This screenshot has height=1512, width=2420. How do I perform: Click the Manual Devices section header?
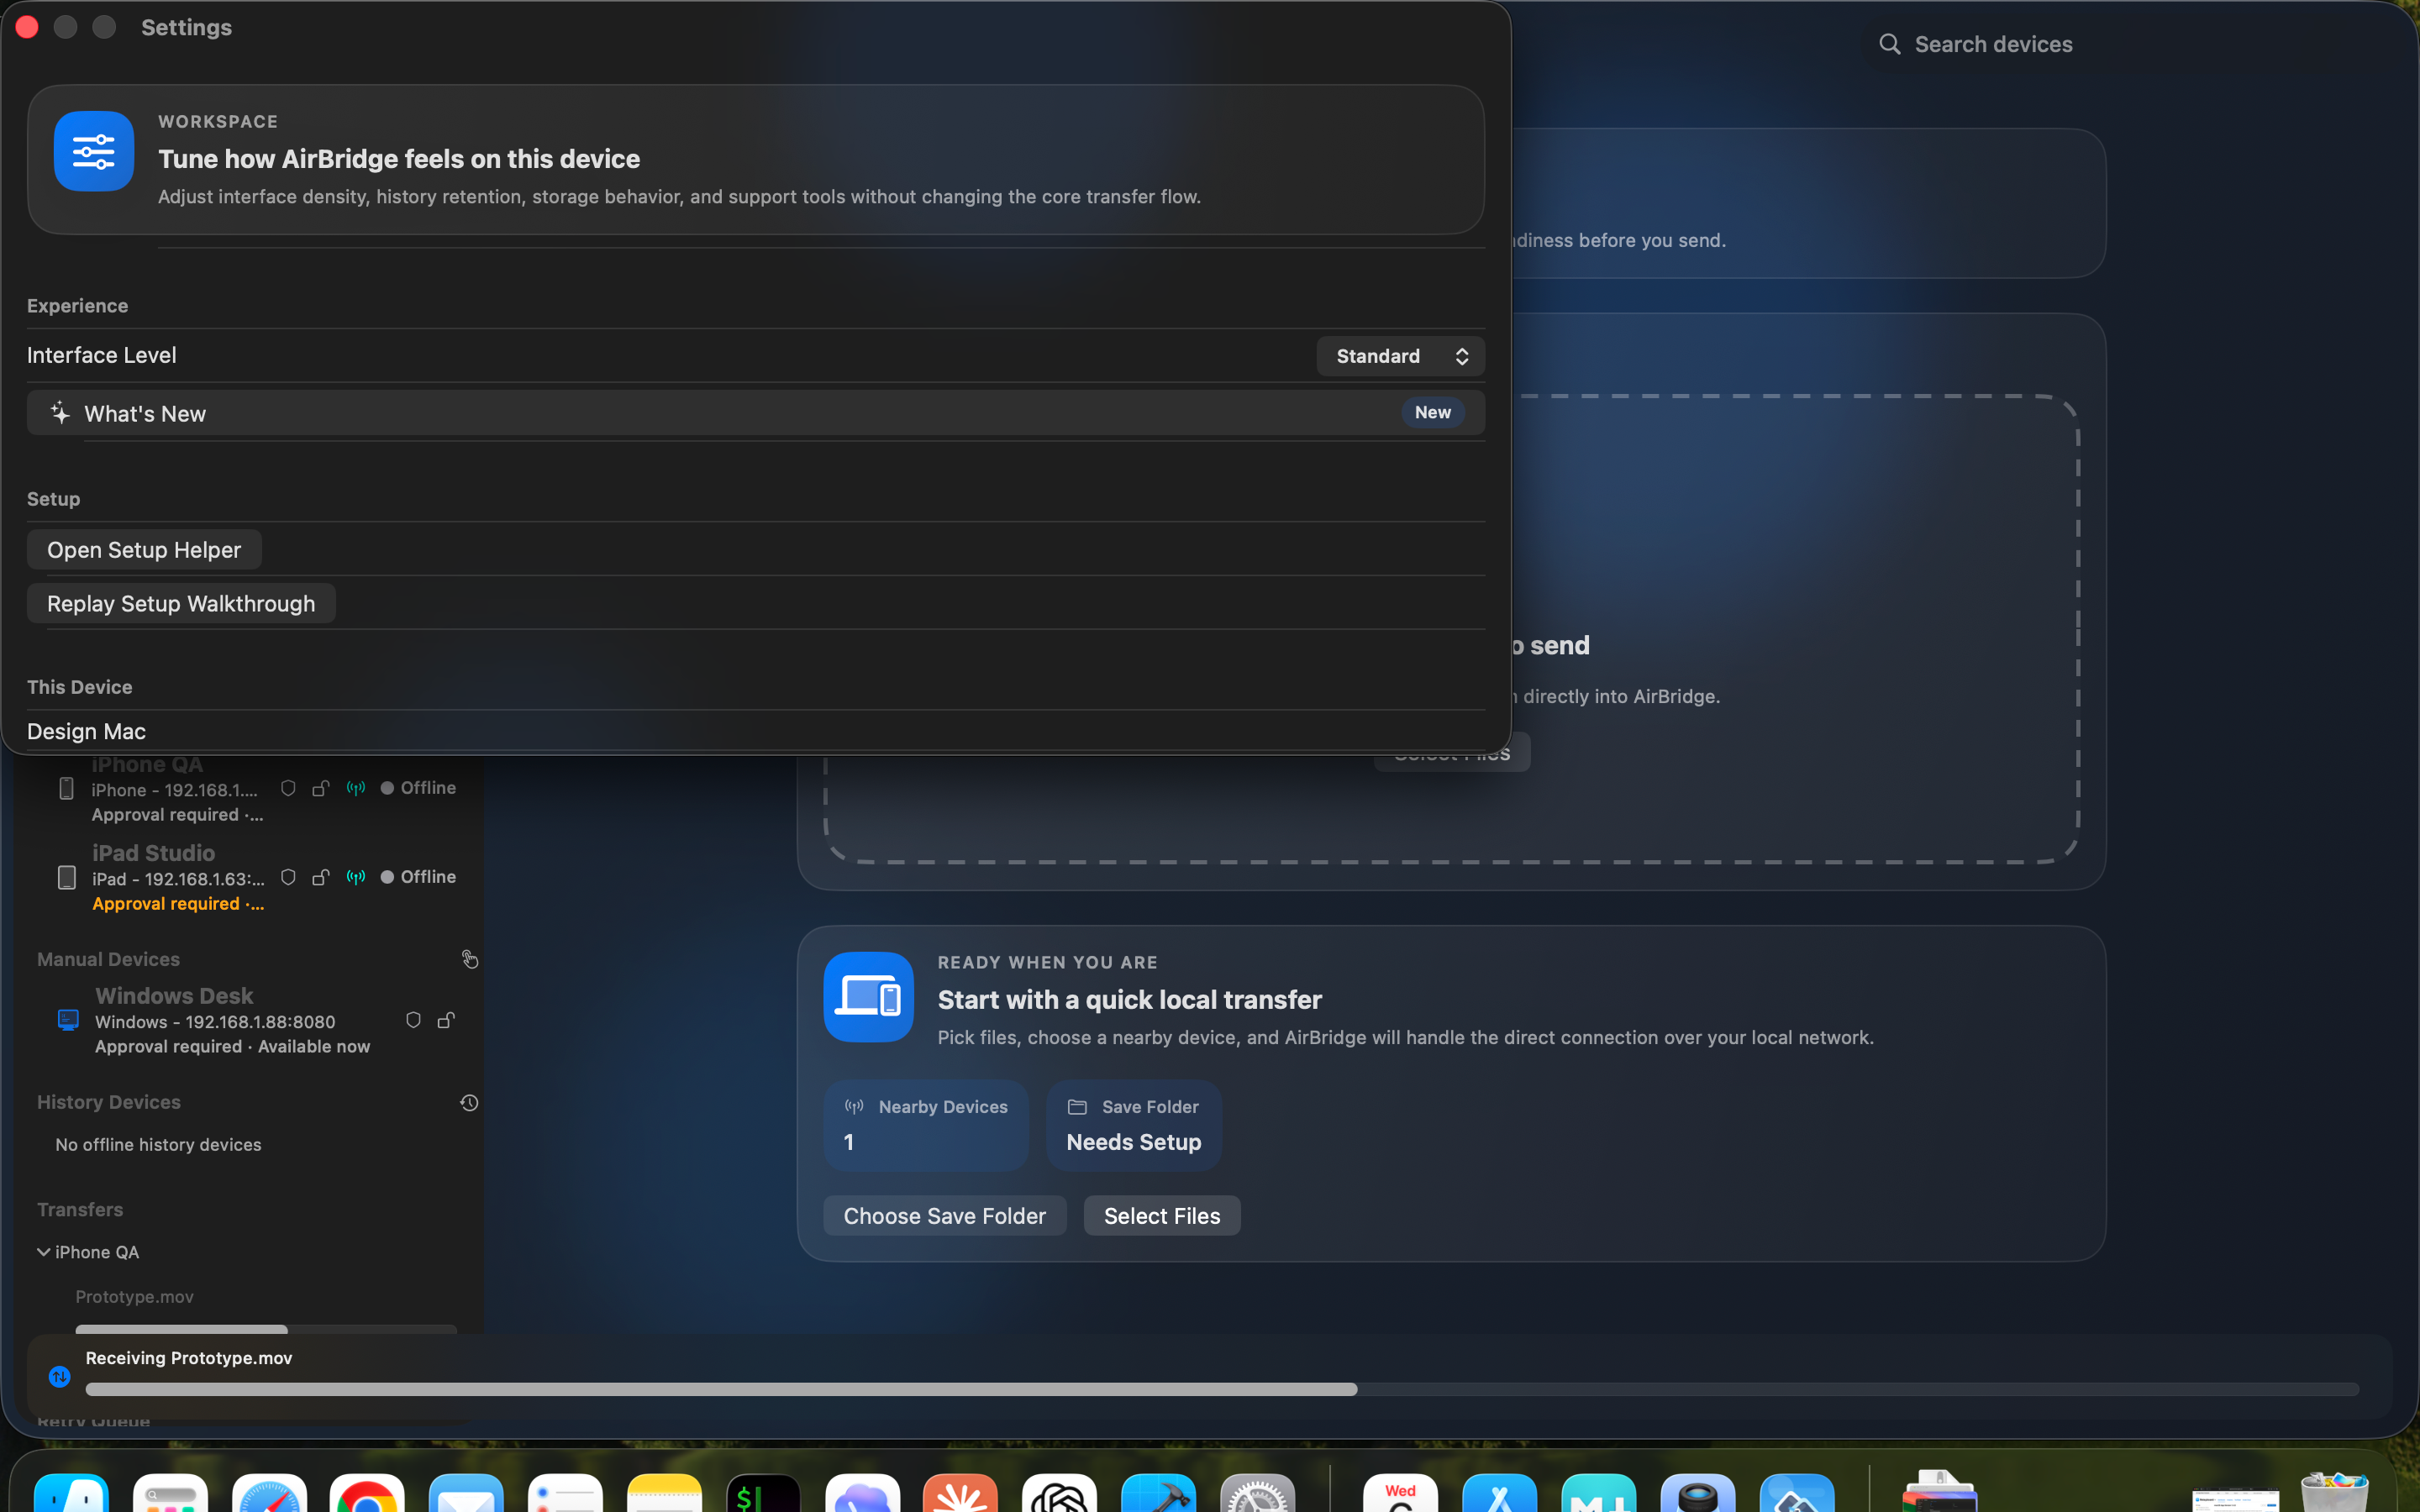point(108,959)
